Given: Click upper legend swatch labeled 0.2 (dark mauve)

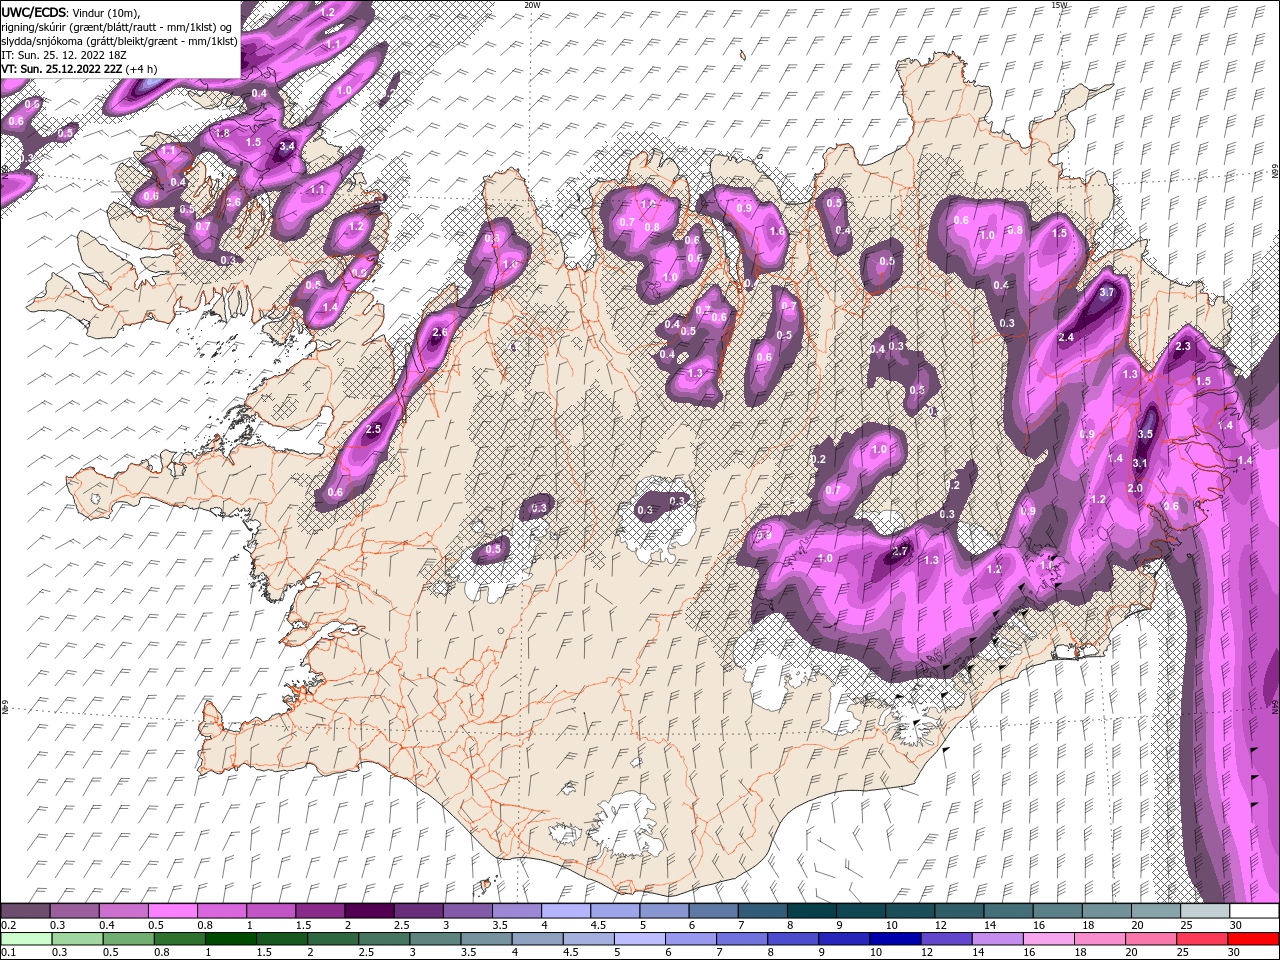Looking at the screenshot, I should (25, 911).
